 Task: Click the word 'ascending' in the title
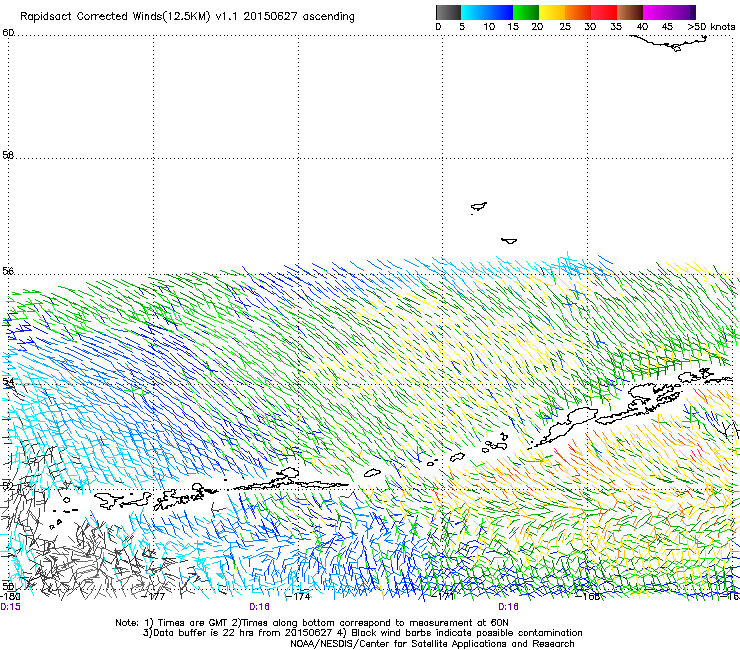(x=328, y=17)
